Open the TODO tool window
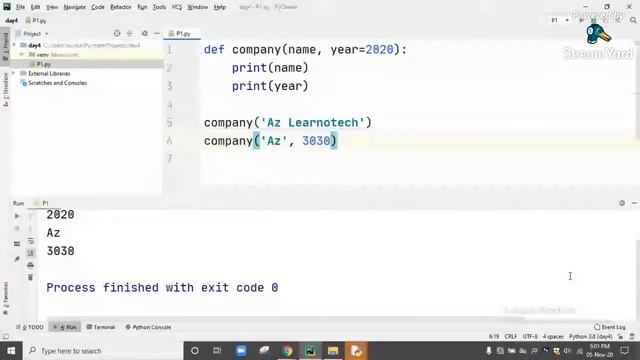640x360 pixels. 30,327
